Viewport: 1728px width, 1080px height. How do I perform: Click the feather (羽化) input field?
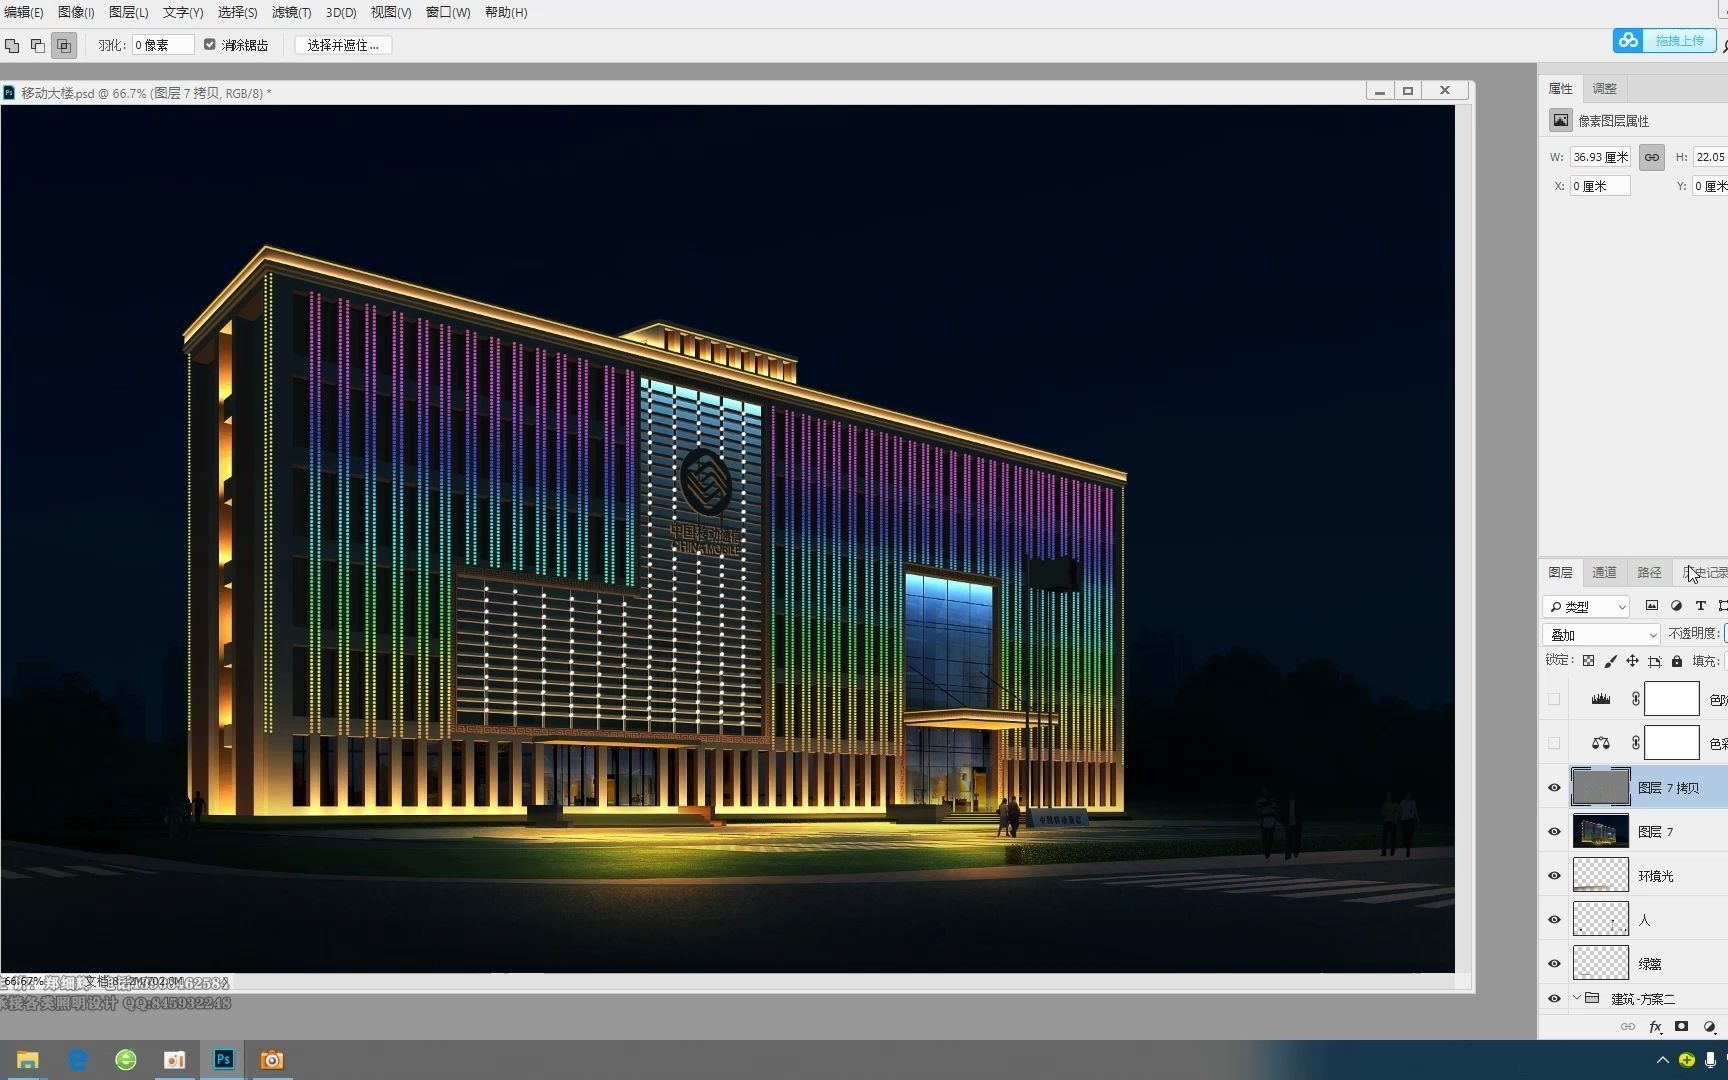tap(163, 45)
